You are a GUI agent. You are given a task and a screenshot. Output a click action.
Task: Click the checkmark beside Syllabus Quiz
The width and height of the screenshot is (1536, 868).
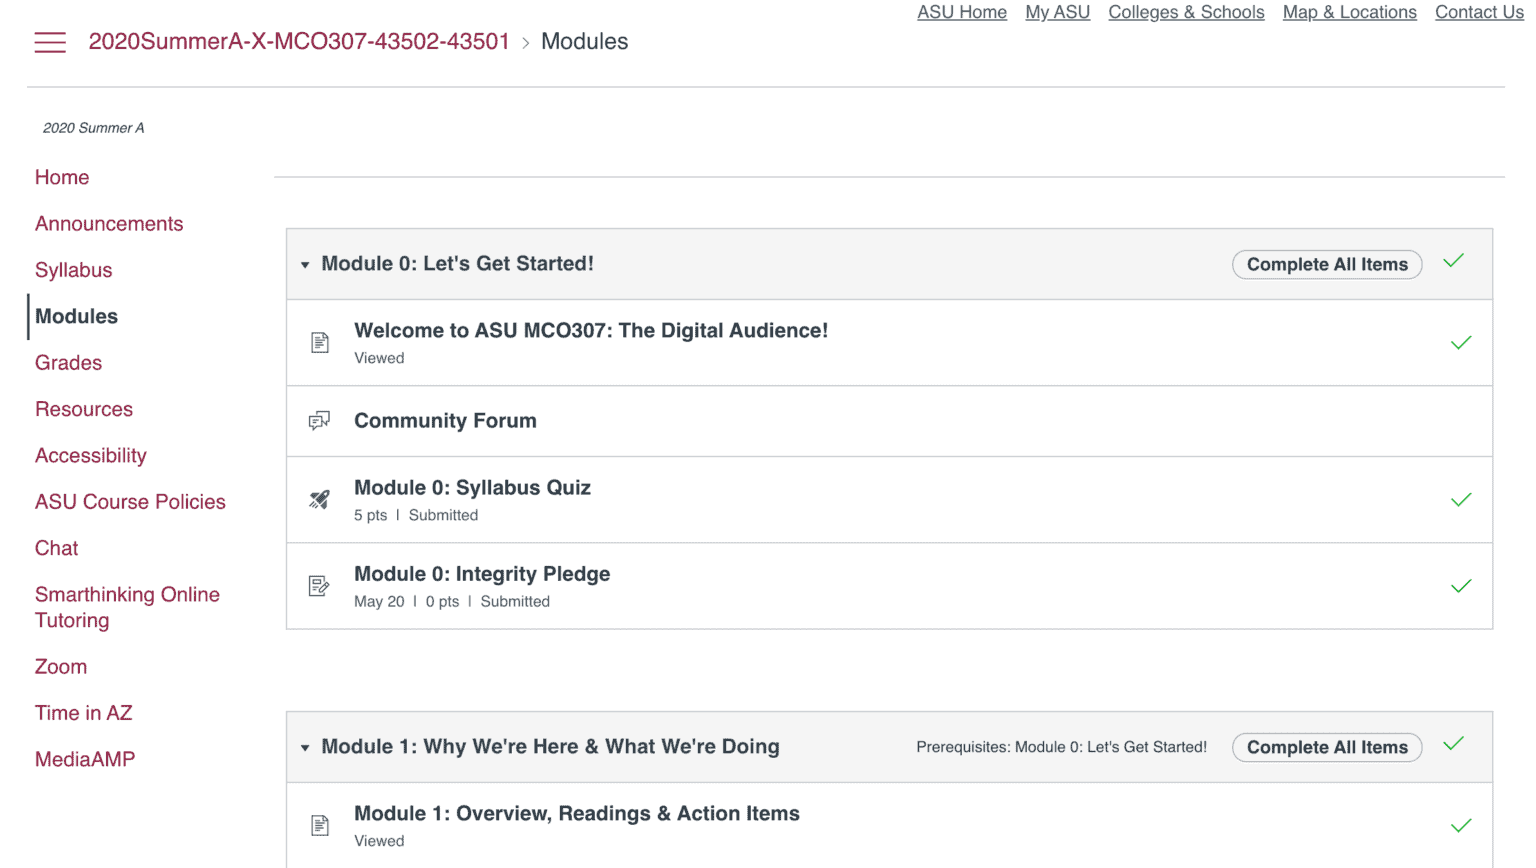pyautogui.click(x=1460, y=499)
